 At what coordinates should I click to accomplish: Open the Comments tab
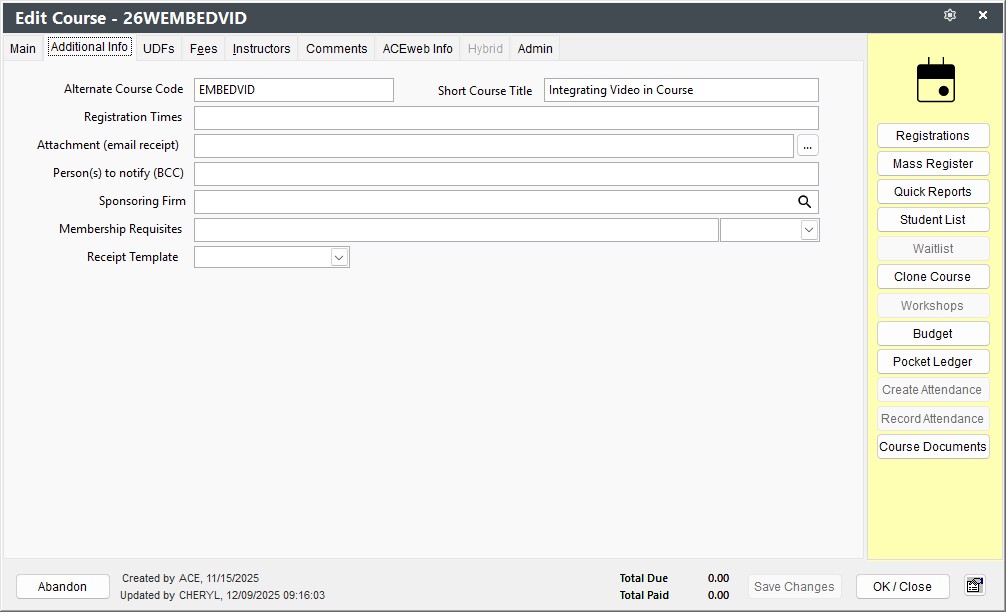337,49
